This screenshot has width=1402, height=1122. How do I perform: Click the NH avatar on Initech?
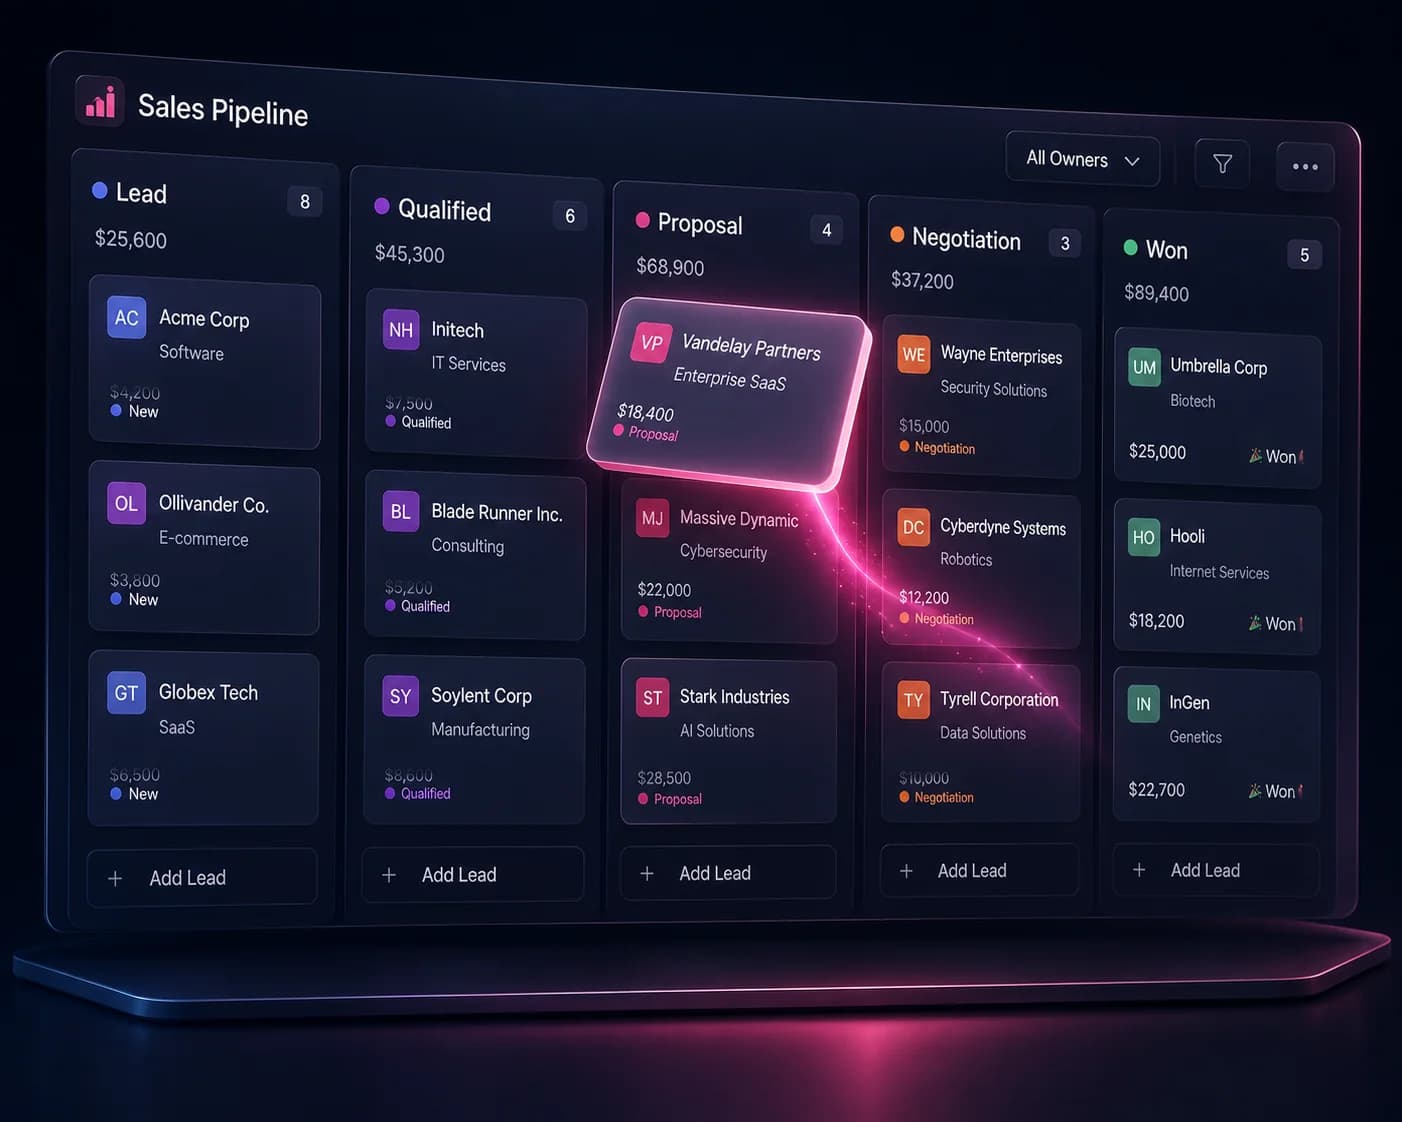[x=401, y=330]
